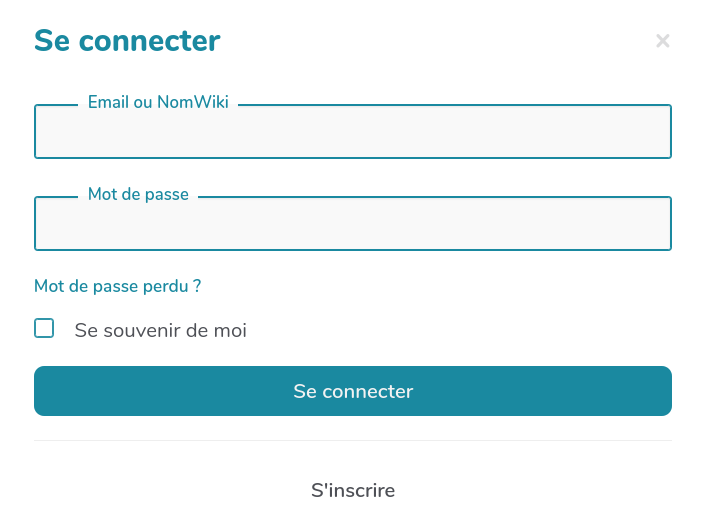The height and width of the screenshot is (531, 707).
Task: Go to S'inscrire to register
Action: point(353,490)
